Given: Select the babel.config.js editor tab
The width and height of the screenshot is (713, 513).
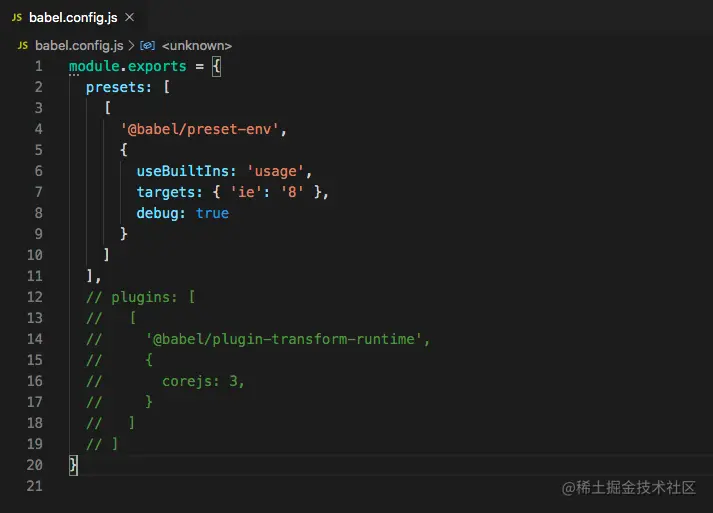Looking at the screenshot, I should (x=73, y=17).
